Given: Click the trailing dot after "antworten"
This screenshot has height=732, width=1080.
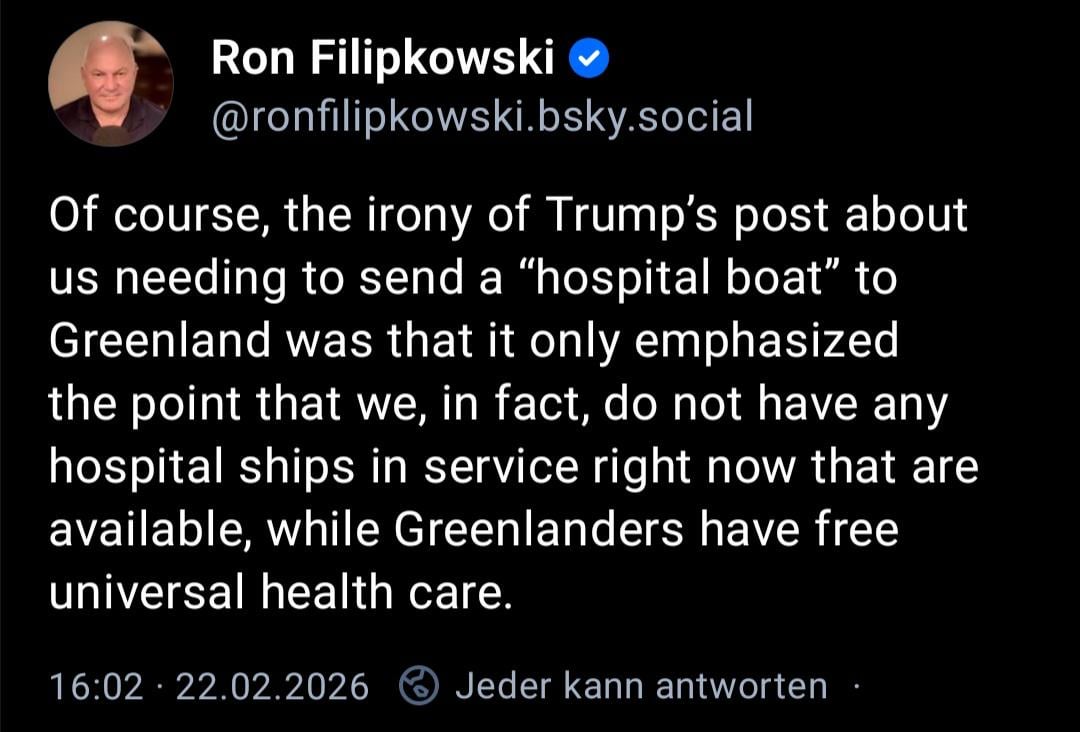Looking at the screenshot, I should click(x=857, y=686).
